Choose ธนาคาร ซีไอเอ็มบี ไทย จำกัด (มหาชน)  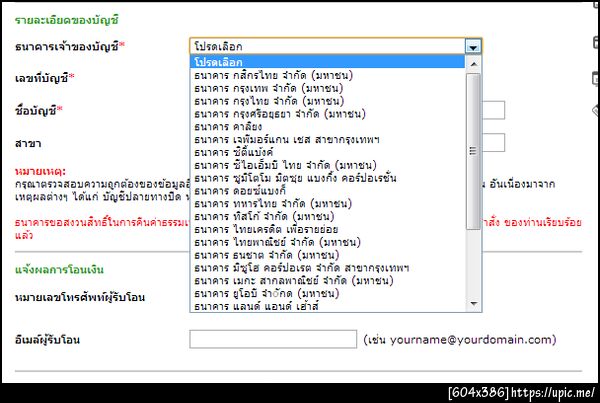(x=328, y=165)
